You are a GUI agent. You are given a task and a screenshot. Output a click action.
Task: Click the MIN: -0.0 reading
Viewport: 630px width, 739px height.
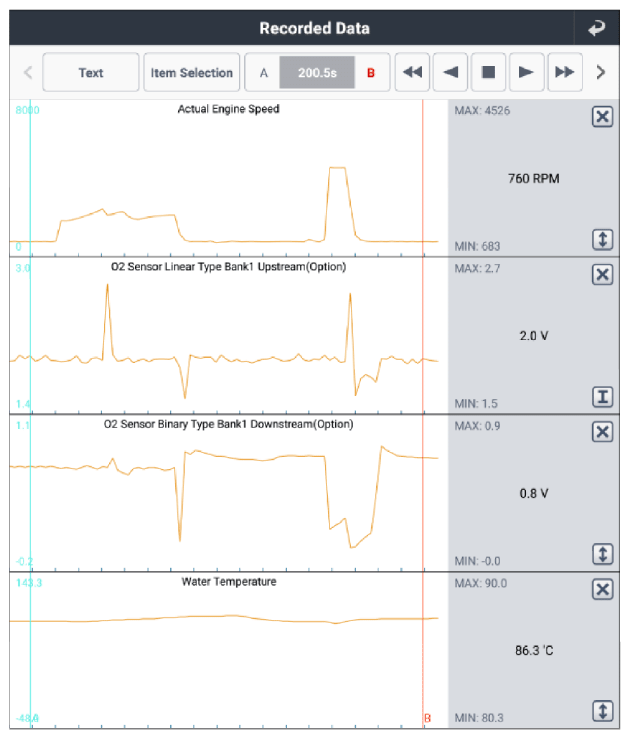(477, 561)
